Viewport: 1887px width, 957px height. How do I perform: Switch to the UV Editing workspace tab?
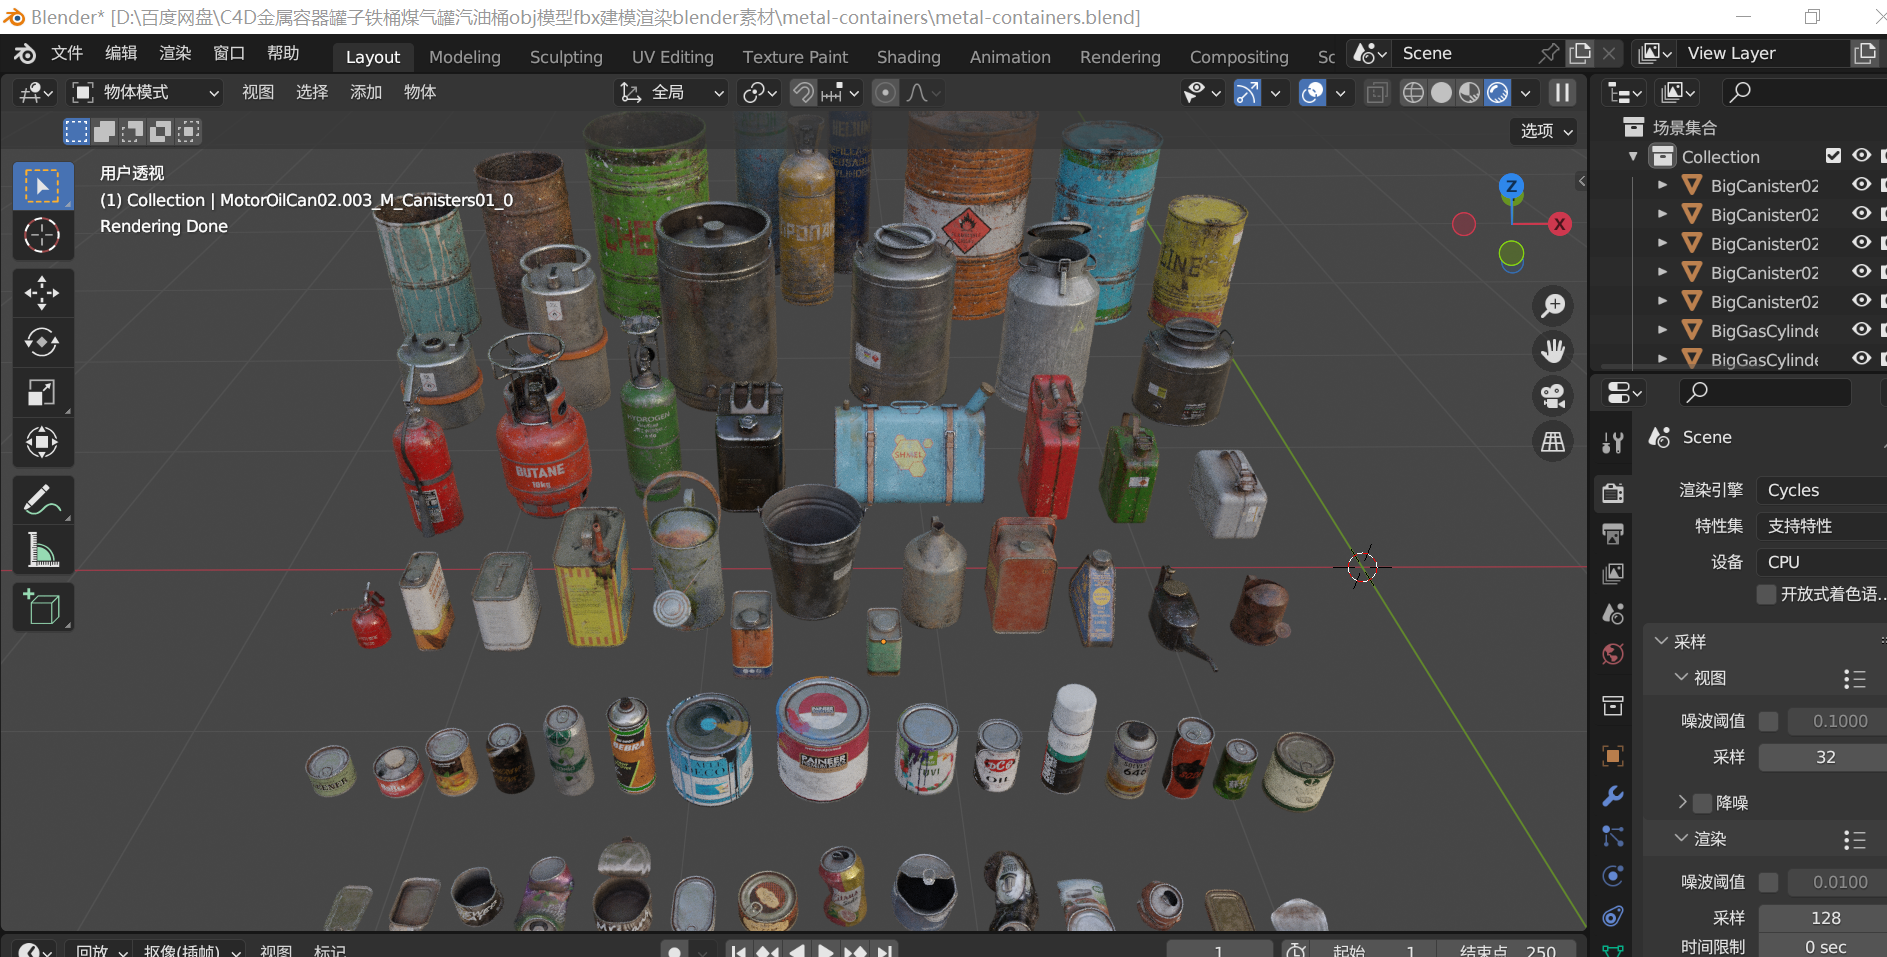point(673,57)
